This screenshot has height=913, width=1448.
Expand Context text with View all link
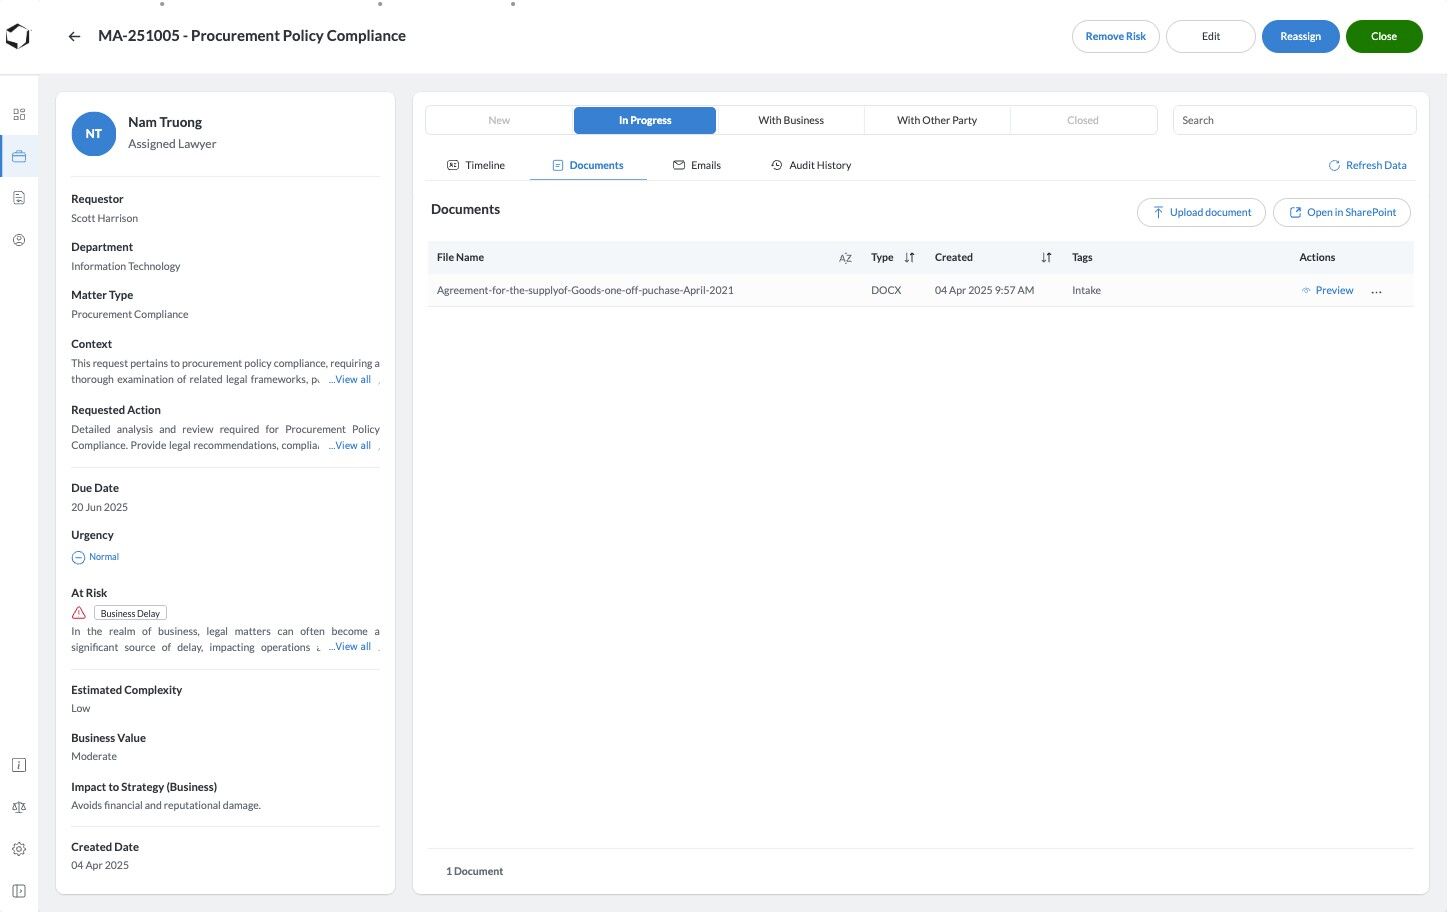pyautogui.click(x=351, y=380)
